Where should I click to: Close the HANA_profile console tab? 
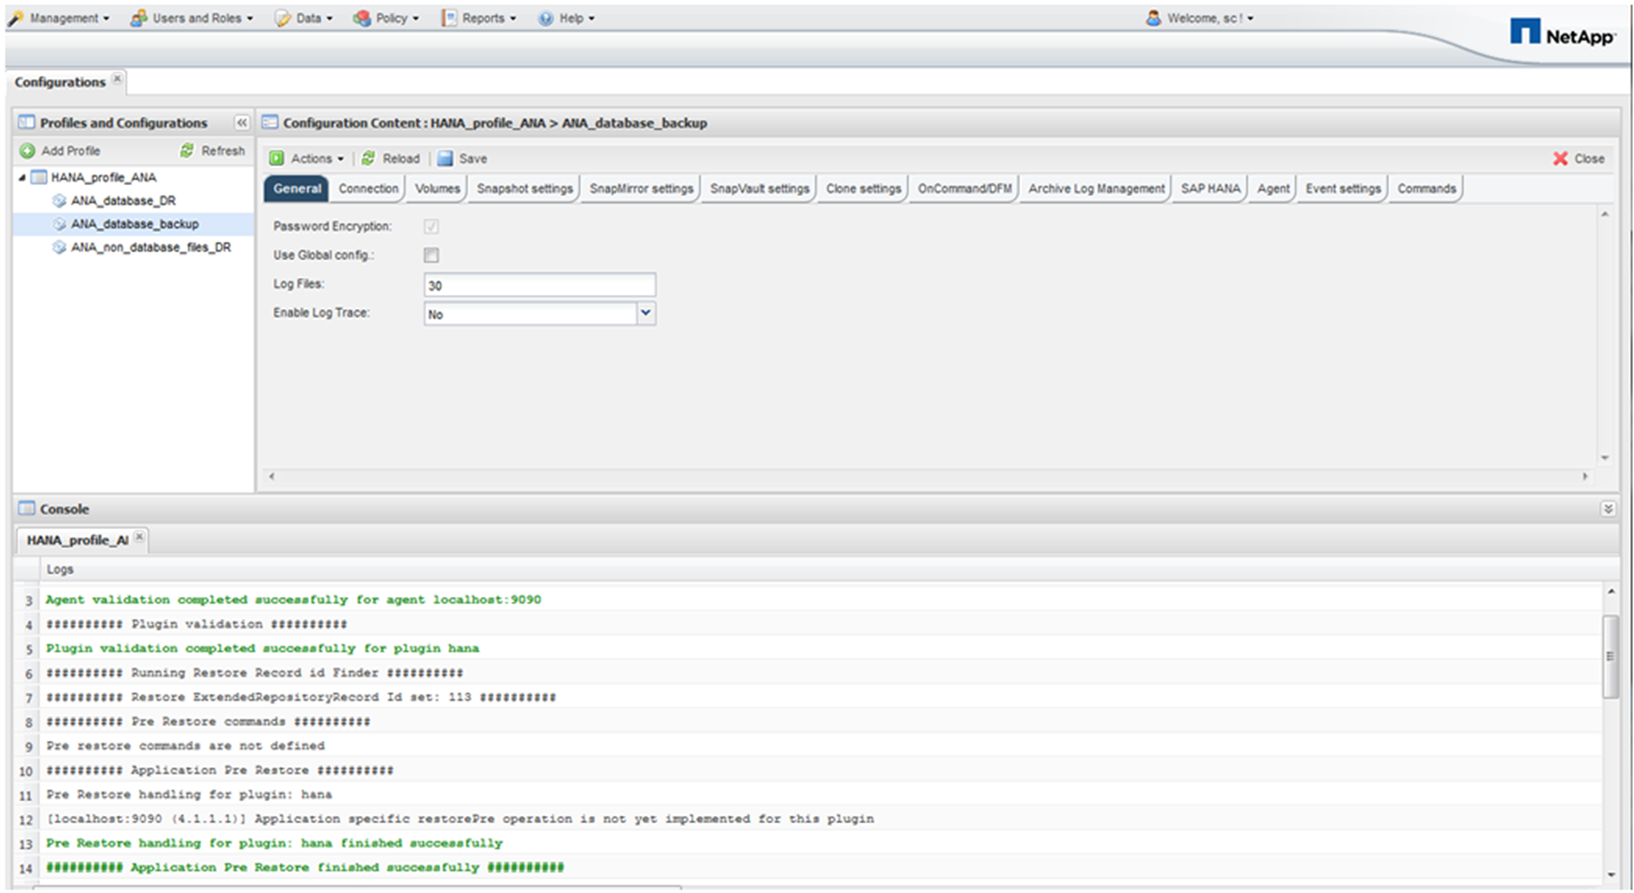(140, 538)
